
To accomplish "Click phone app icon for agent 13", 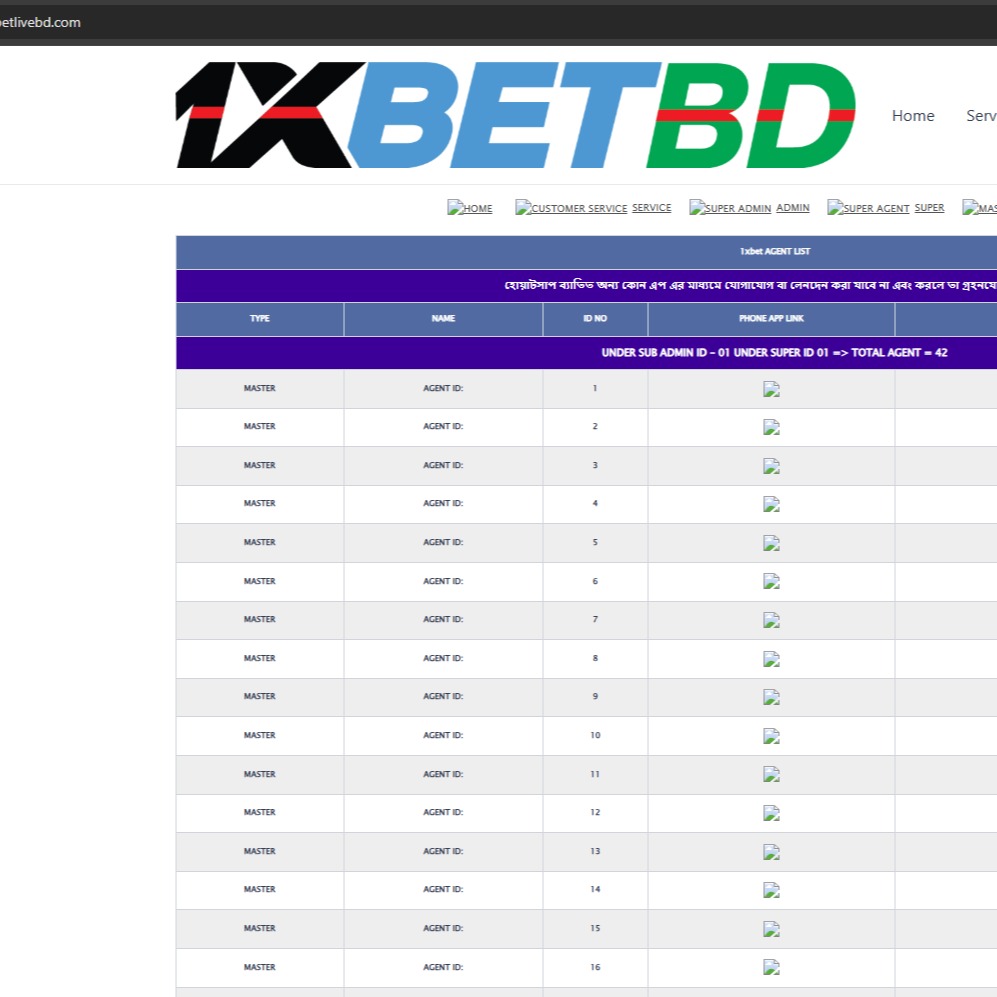I will click(x=771, y=852).
